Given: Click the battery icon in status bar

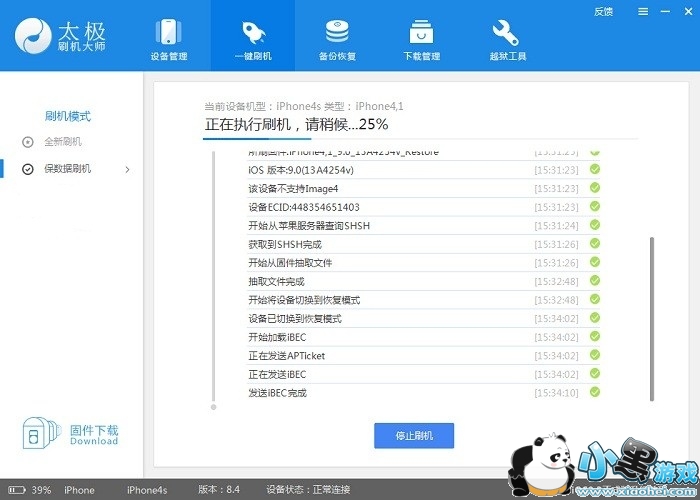Looking at the screenshot, I should [x=17, y=490].
